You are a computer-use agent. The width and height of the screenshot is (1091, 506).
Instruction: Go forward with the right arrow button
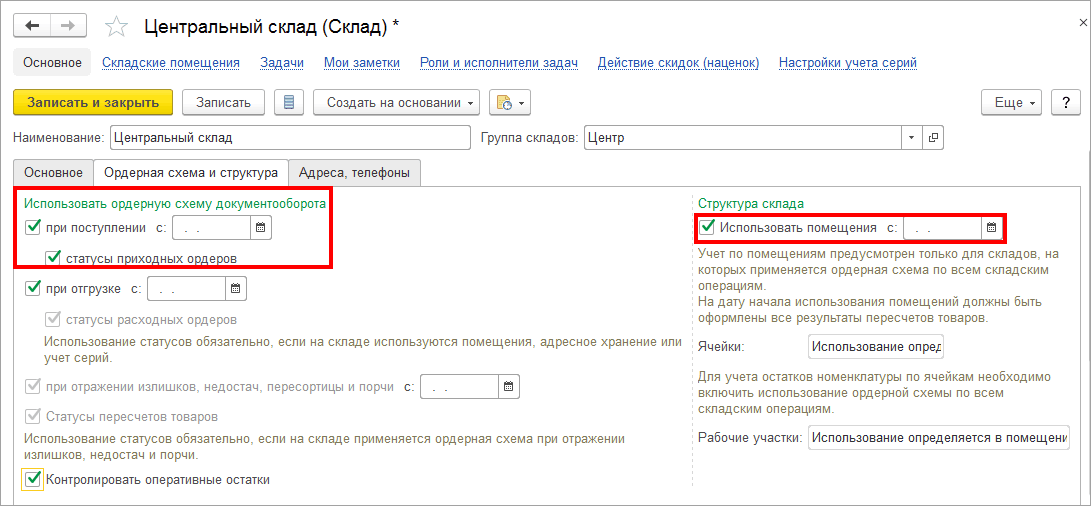coord(68,26)
